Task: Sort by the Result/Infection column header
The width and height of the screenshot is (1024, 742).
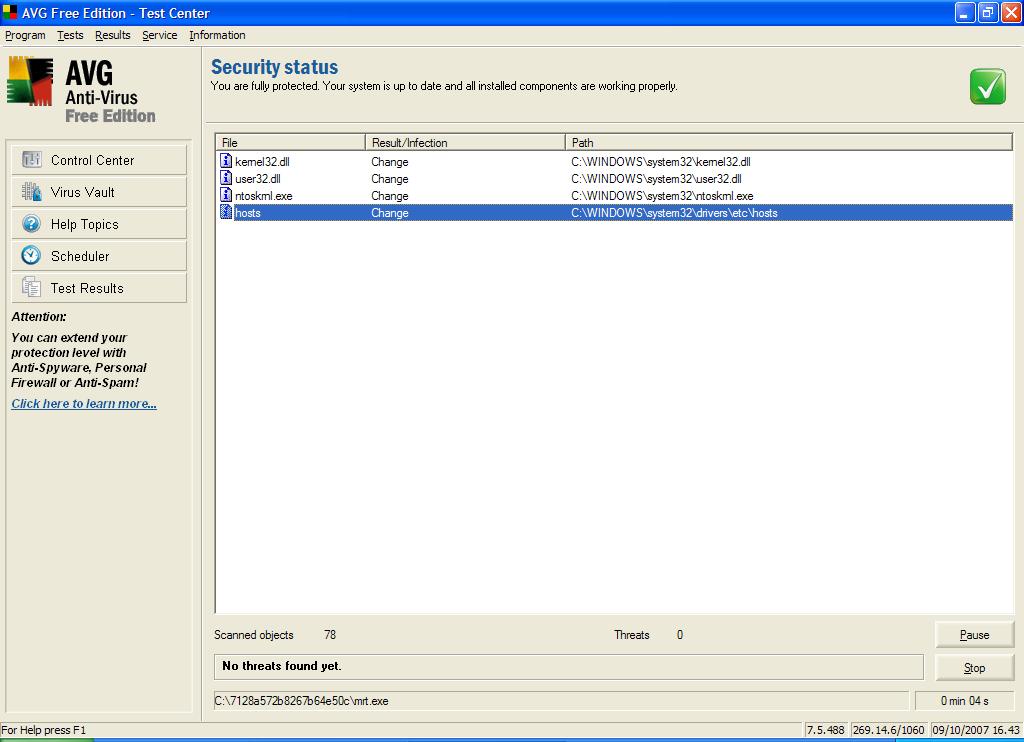Action: [465, 142]
